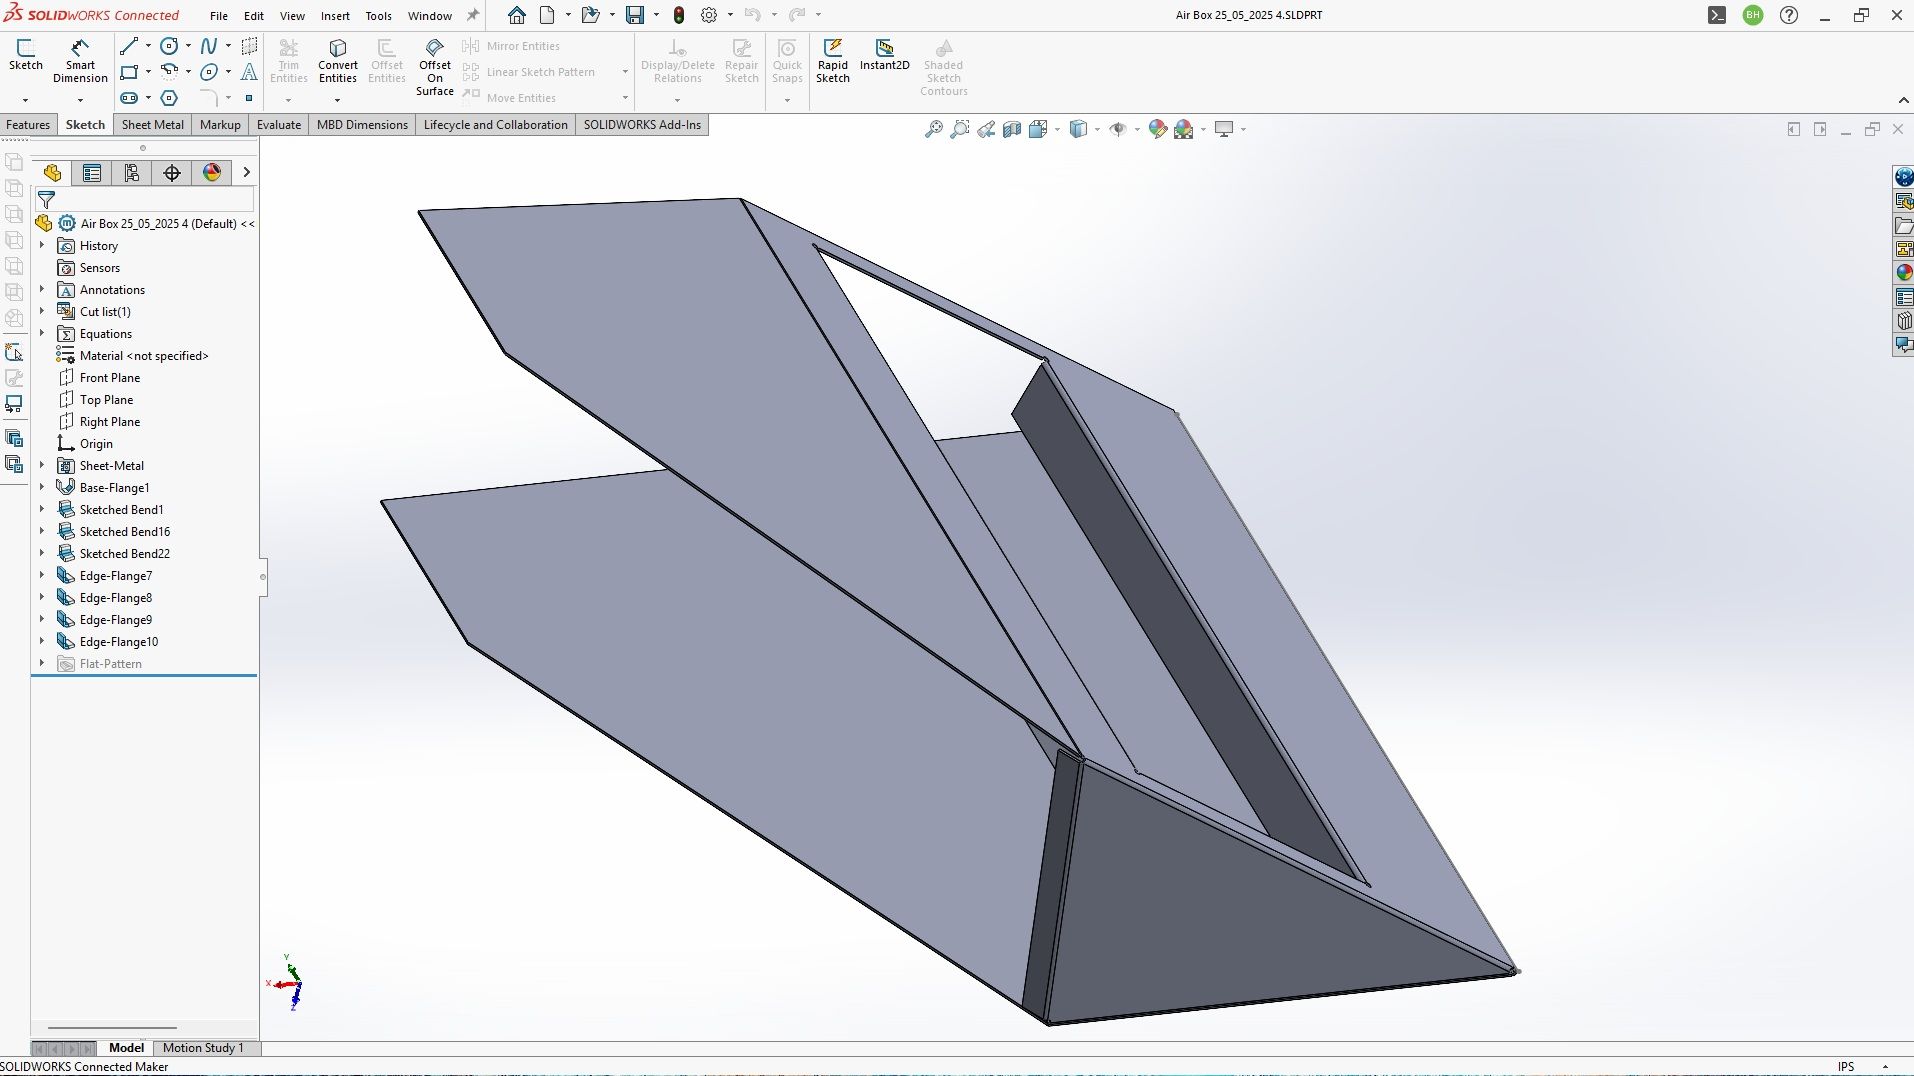The height and width of the screenshot is (1076, 1914).
Task: Open the Insert menu
Action: 335,16
